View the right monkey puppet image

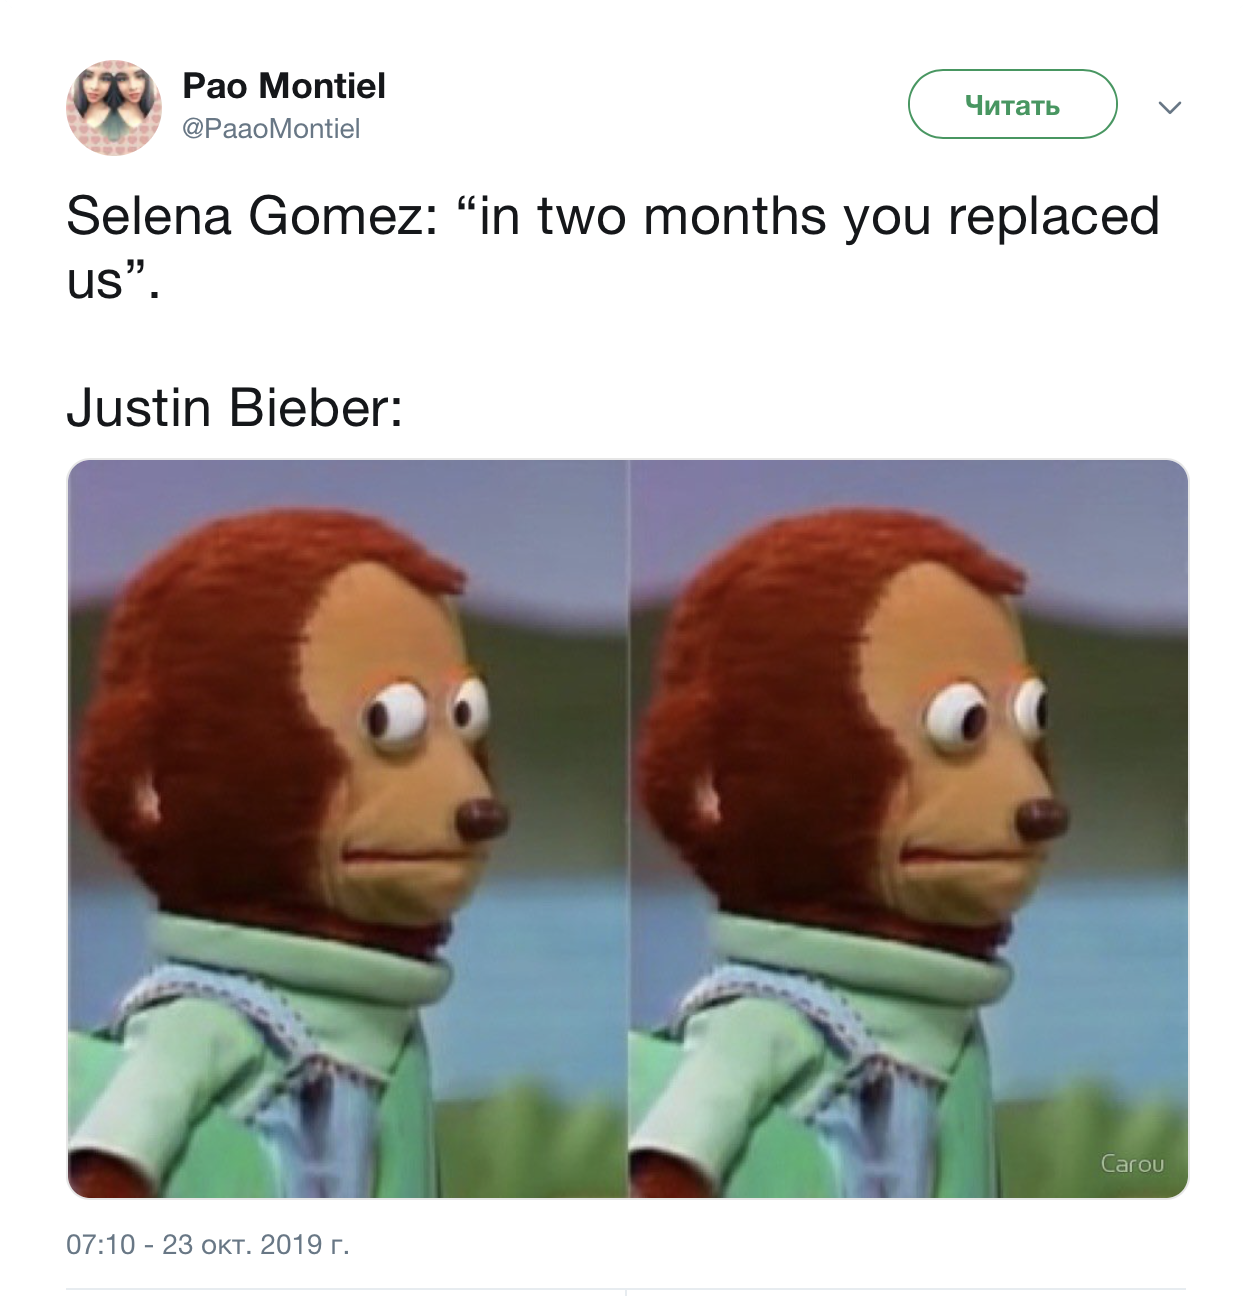(909, 828)
